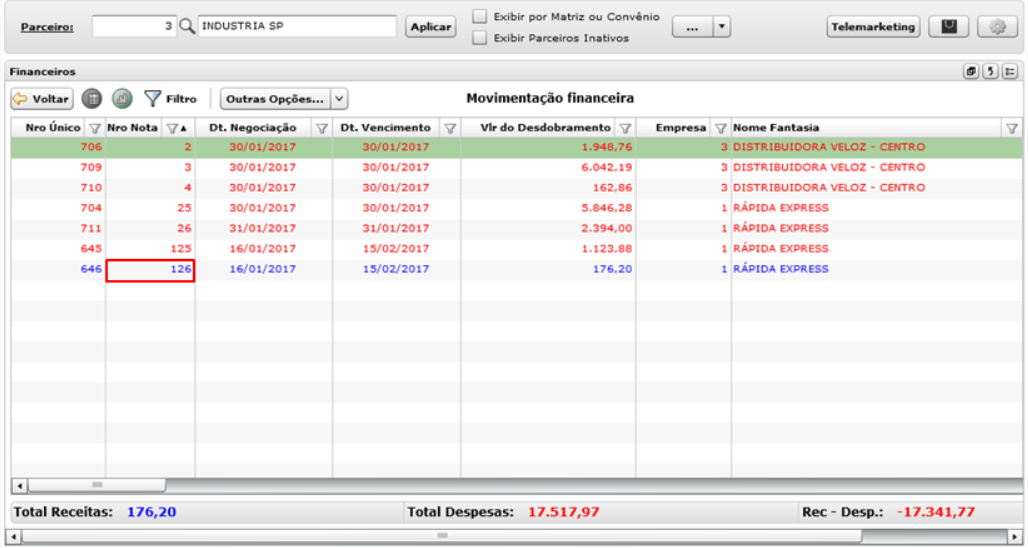Sort by the Vlr do Desdobramento header
The image size is (1028, 548).
coord(545,128)
